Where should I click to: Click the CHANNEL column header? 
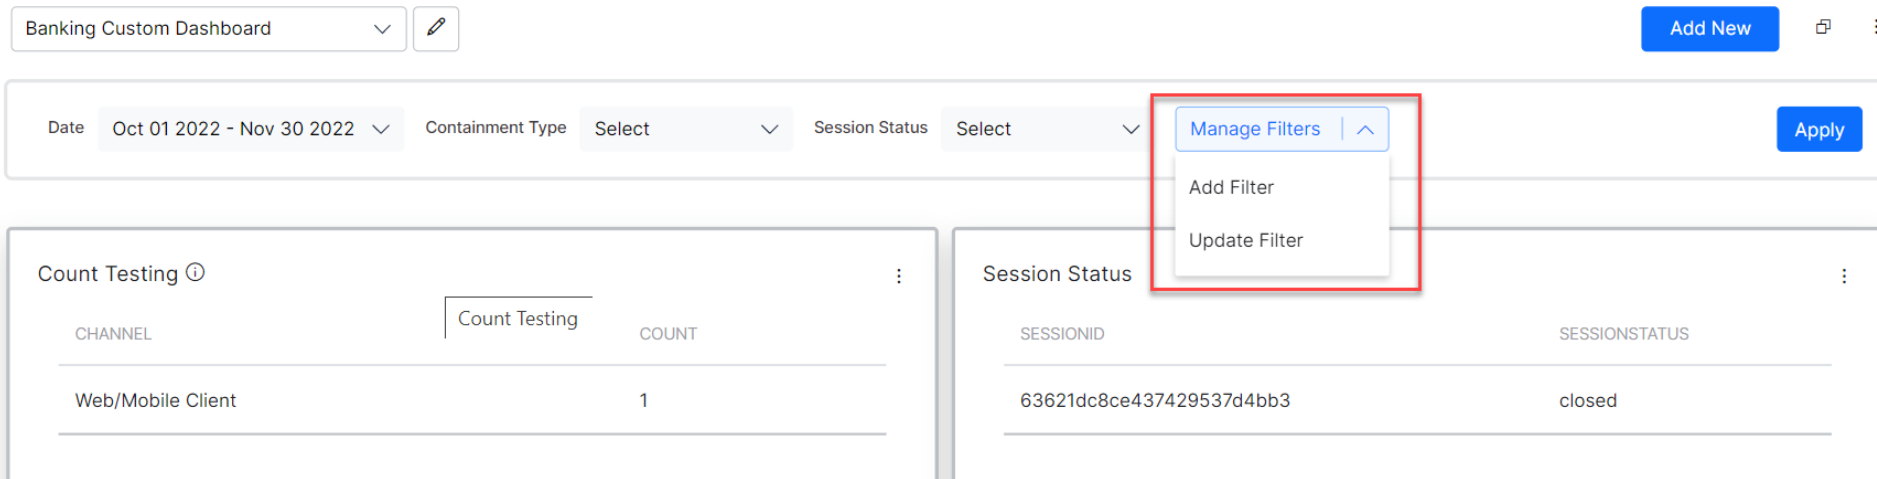113,334
